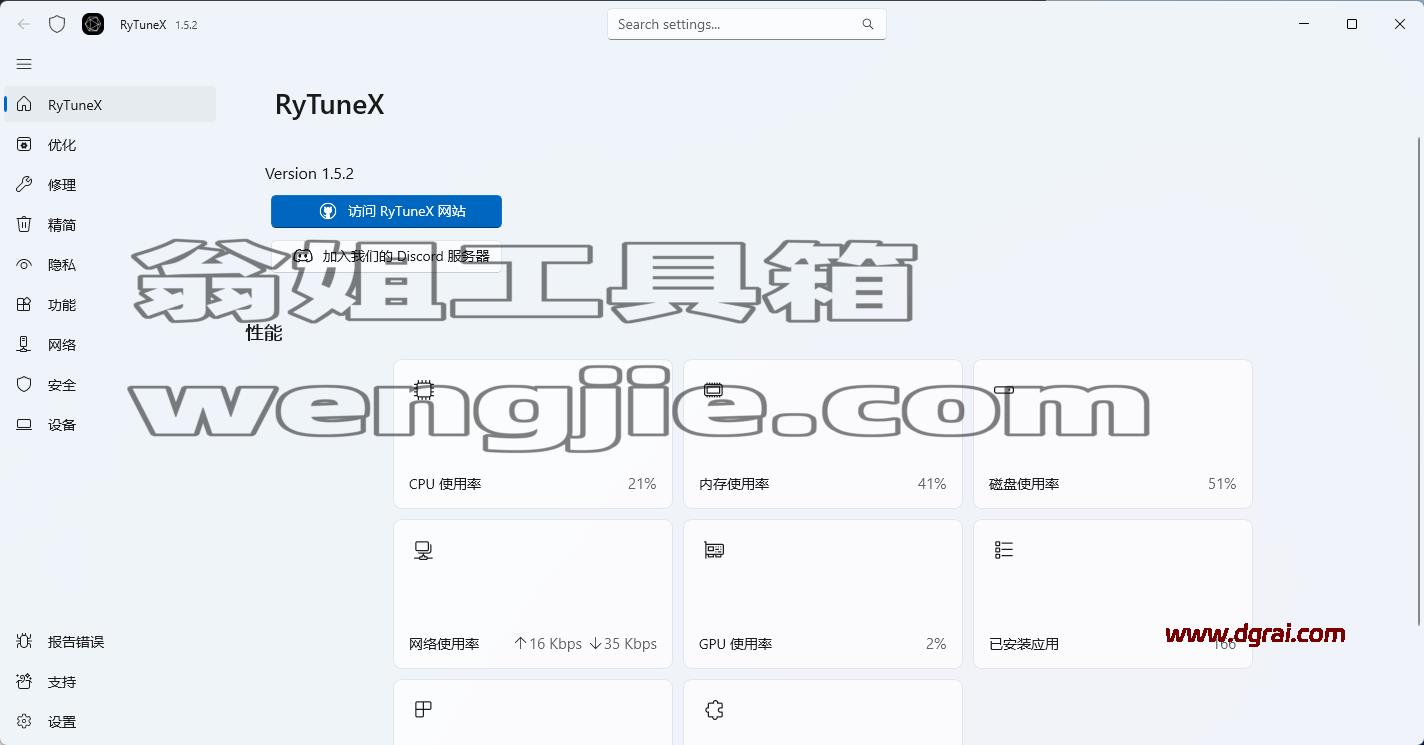Click the RyTuneX app logo icon

[x=93, y=24]
